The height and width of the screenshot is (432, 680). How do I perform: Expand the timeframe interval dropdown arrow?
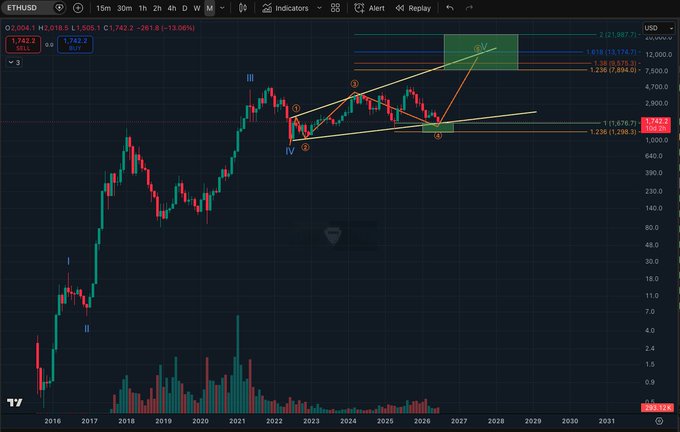pyautogui.click(x=222, y=8)
